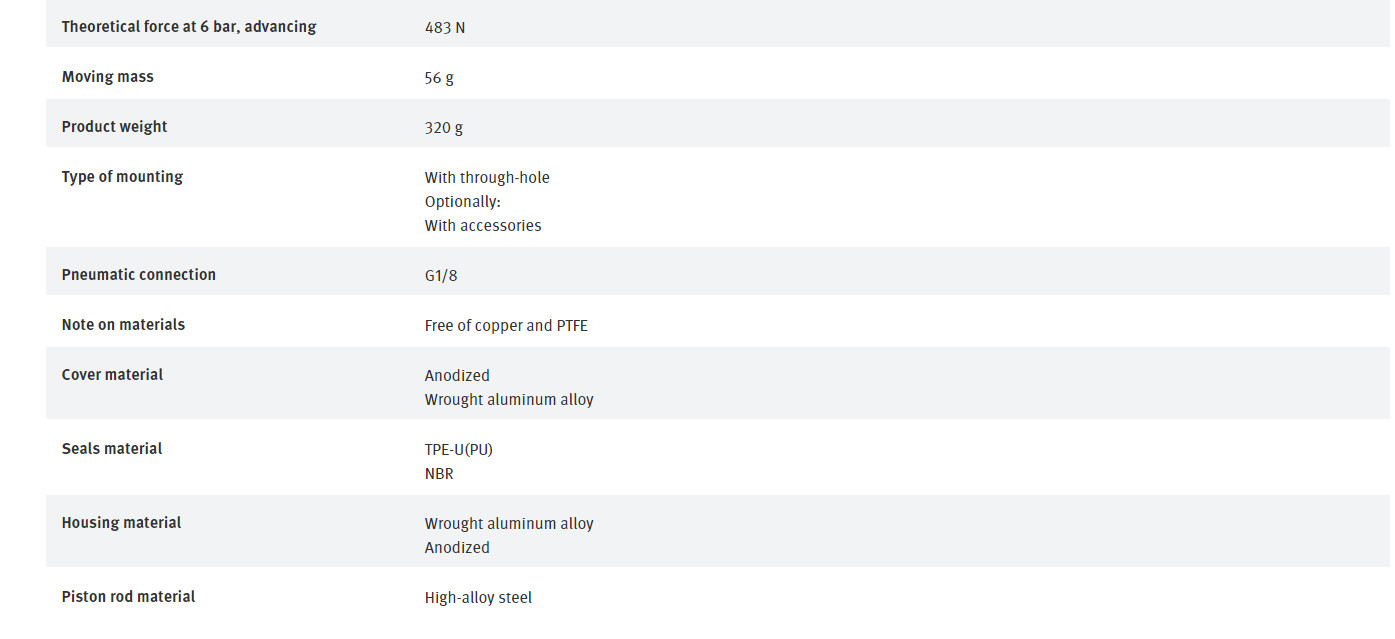Image resolution: width=1395 pixels, height=639 pixels.
Task: Click the NBR seals material text
Action: coord(439,474)
